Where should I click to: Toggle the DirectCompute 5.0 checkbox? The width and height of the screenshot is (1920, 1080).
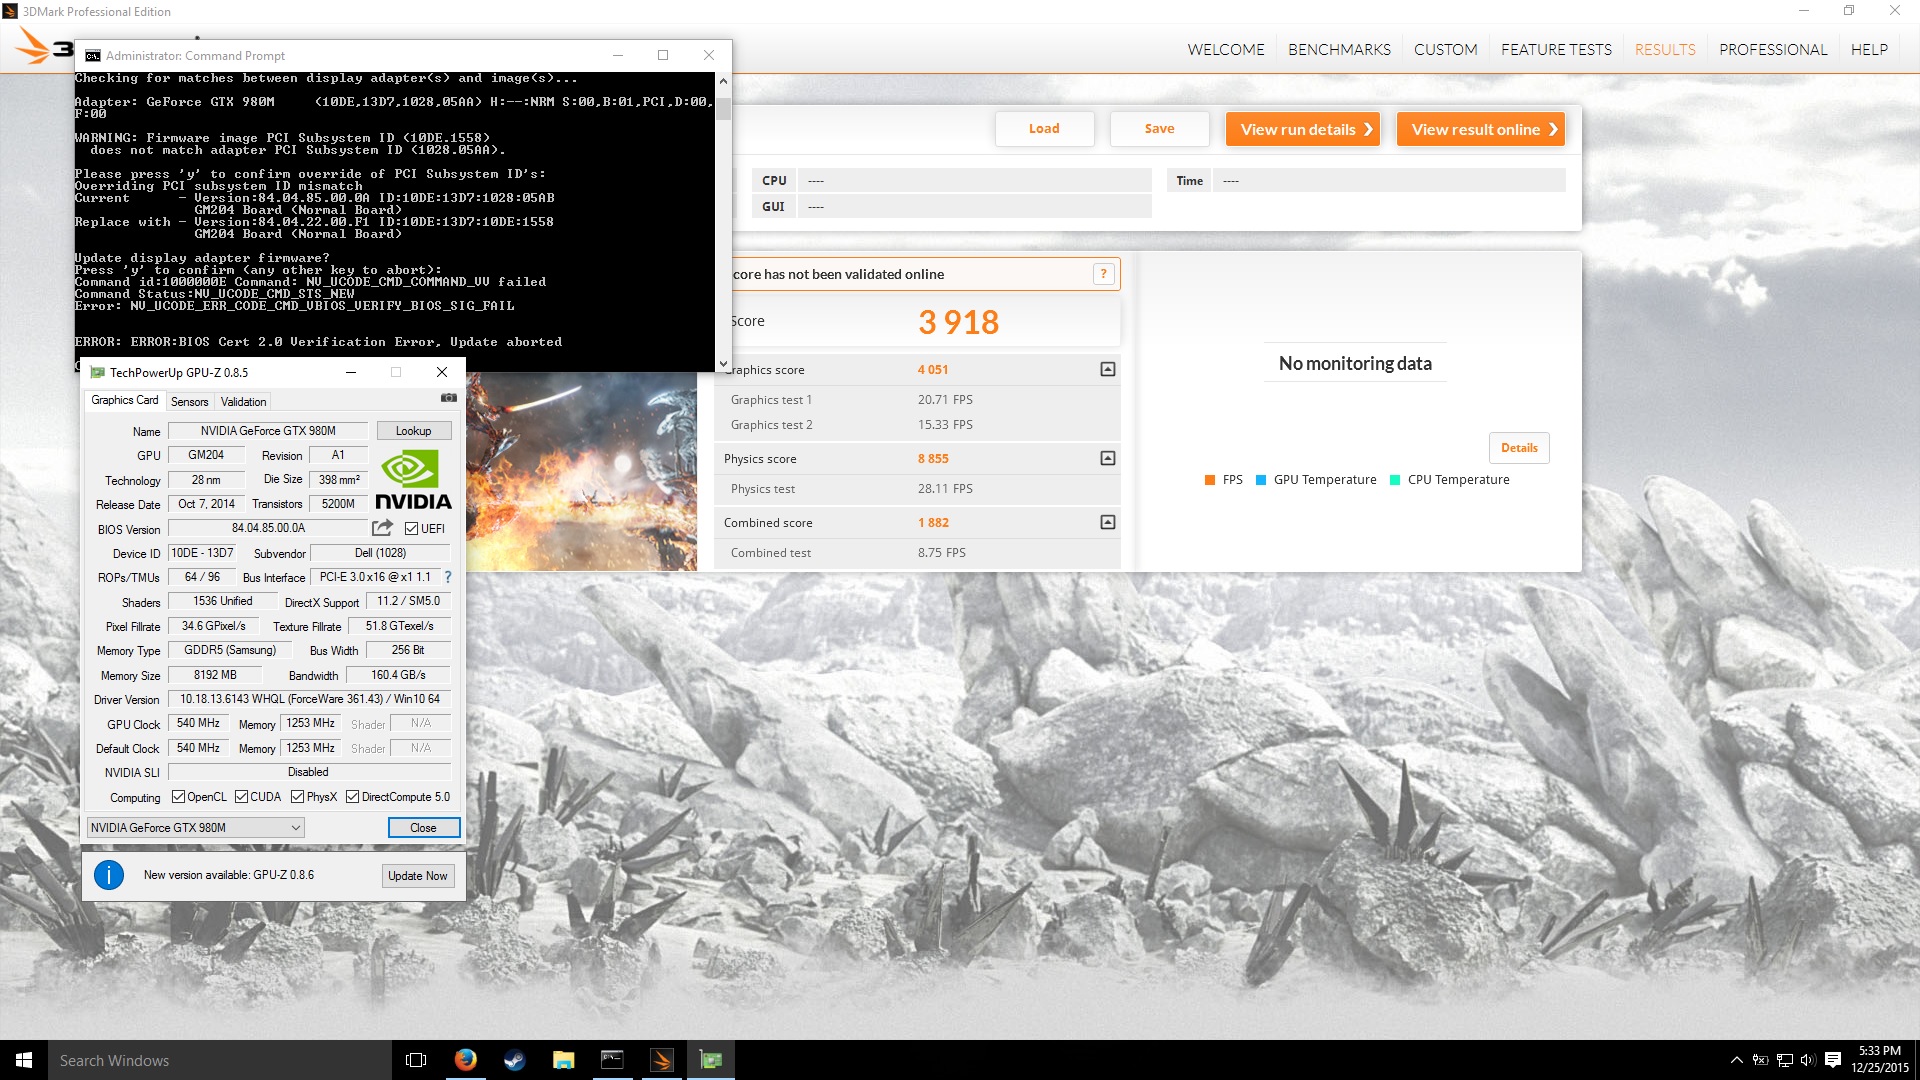click(x=352, y=797)
